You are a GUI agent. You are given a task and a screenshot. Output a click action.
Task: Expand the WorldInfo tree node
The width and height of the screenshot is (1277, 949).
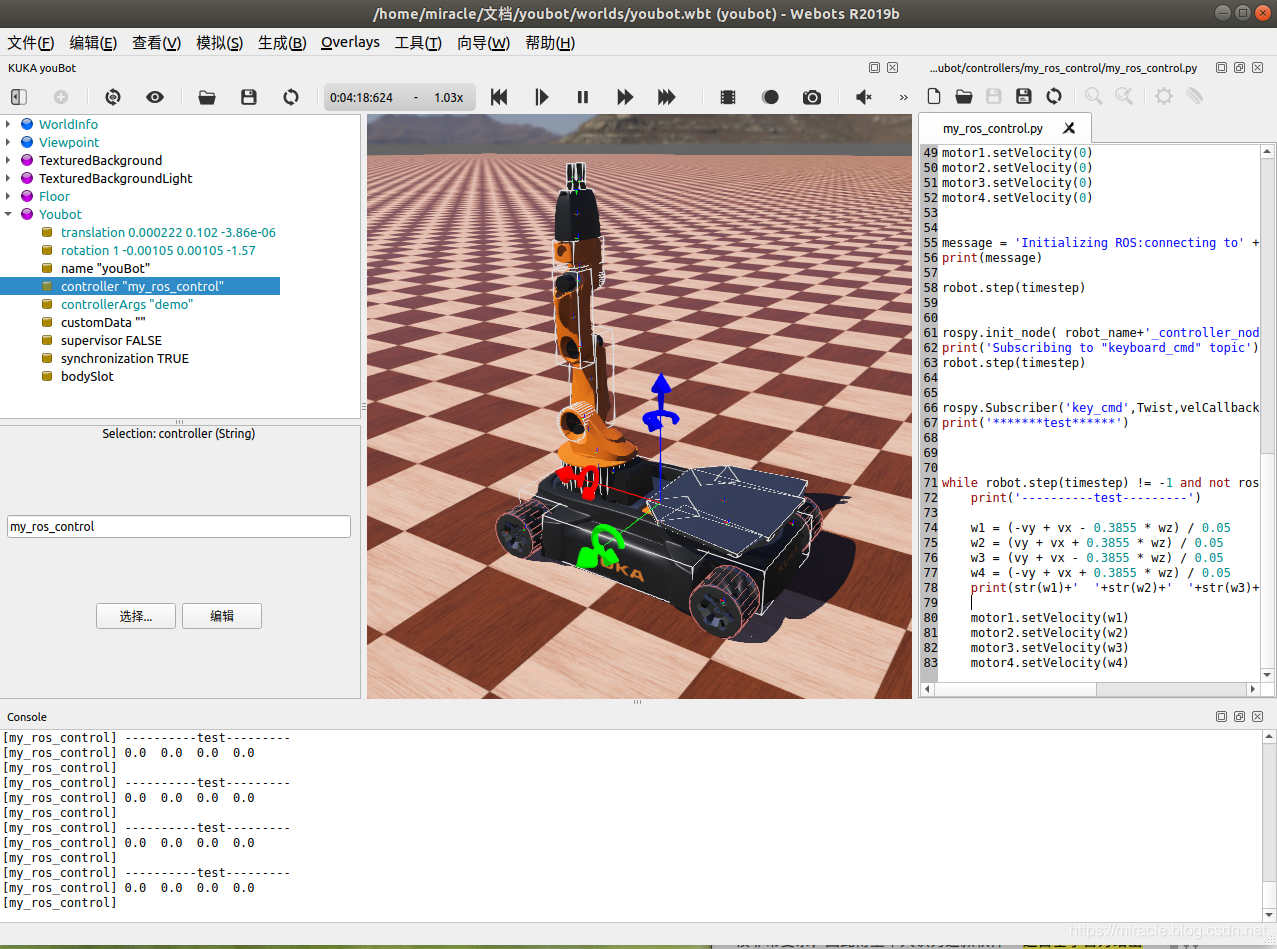[8, 124]
